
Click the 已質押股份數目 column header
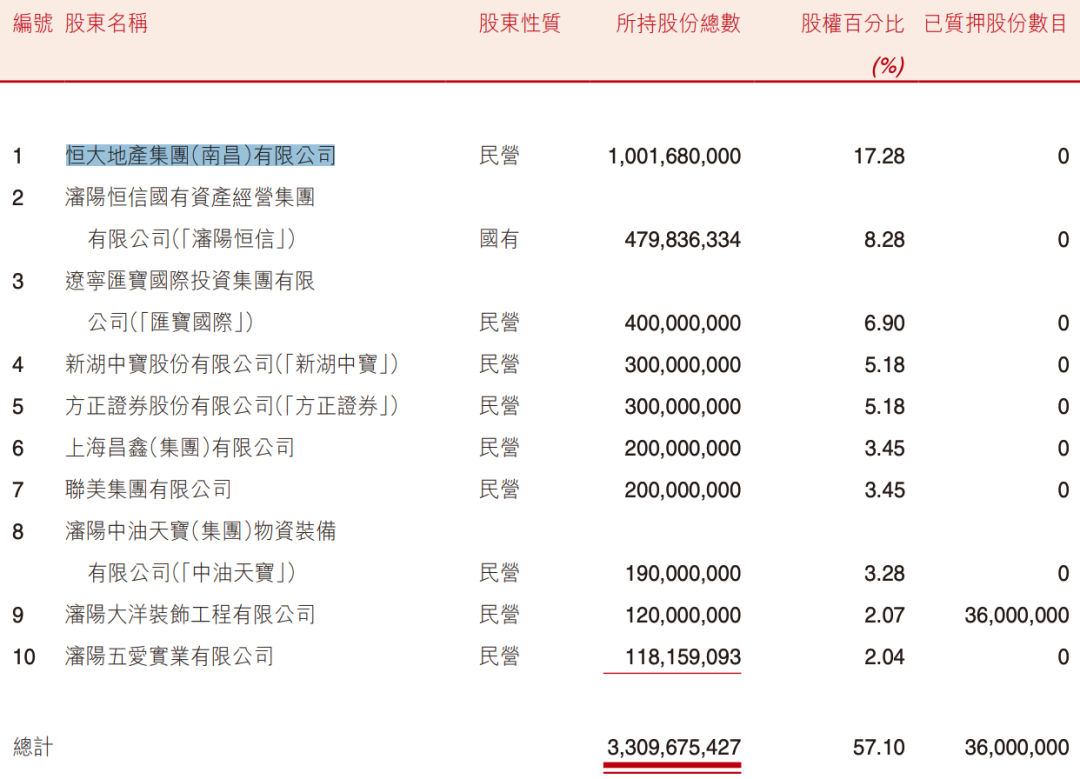tap(996, 24)
